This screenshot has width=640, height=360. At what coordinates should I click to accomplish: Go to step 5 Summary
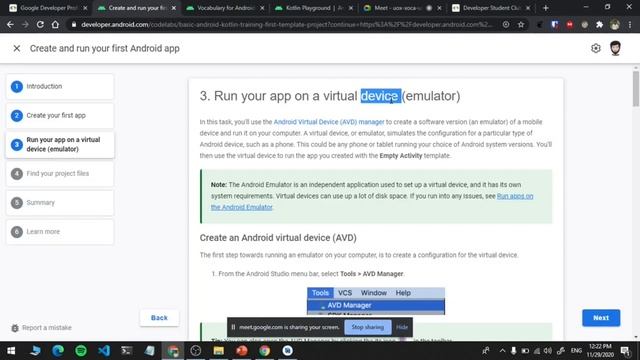60,202
